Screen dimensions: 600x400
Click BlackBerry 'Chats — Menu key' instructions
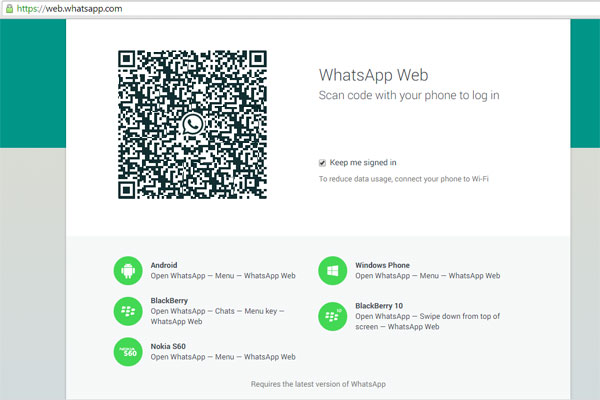217,316
